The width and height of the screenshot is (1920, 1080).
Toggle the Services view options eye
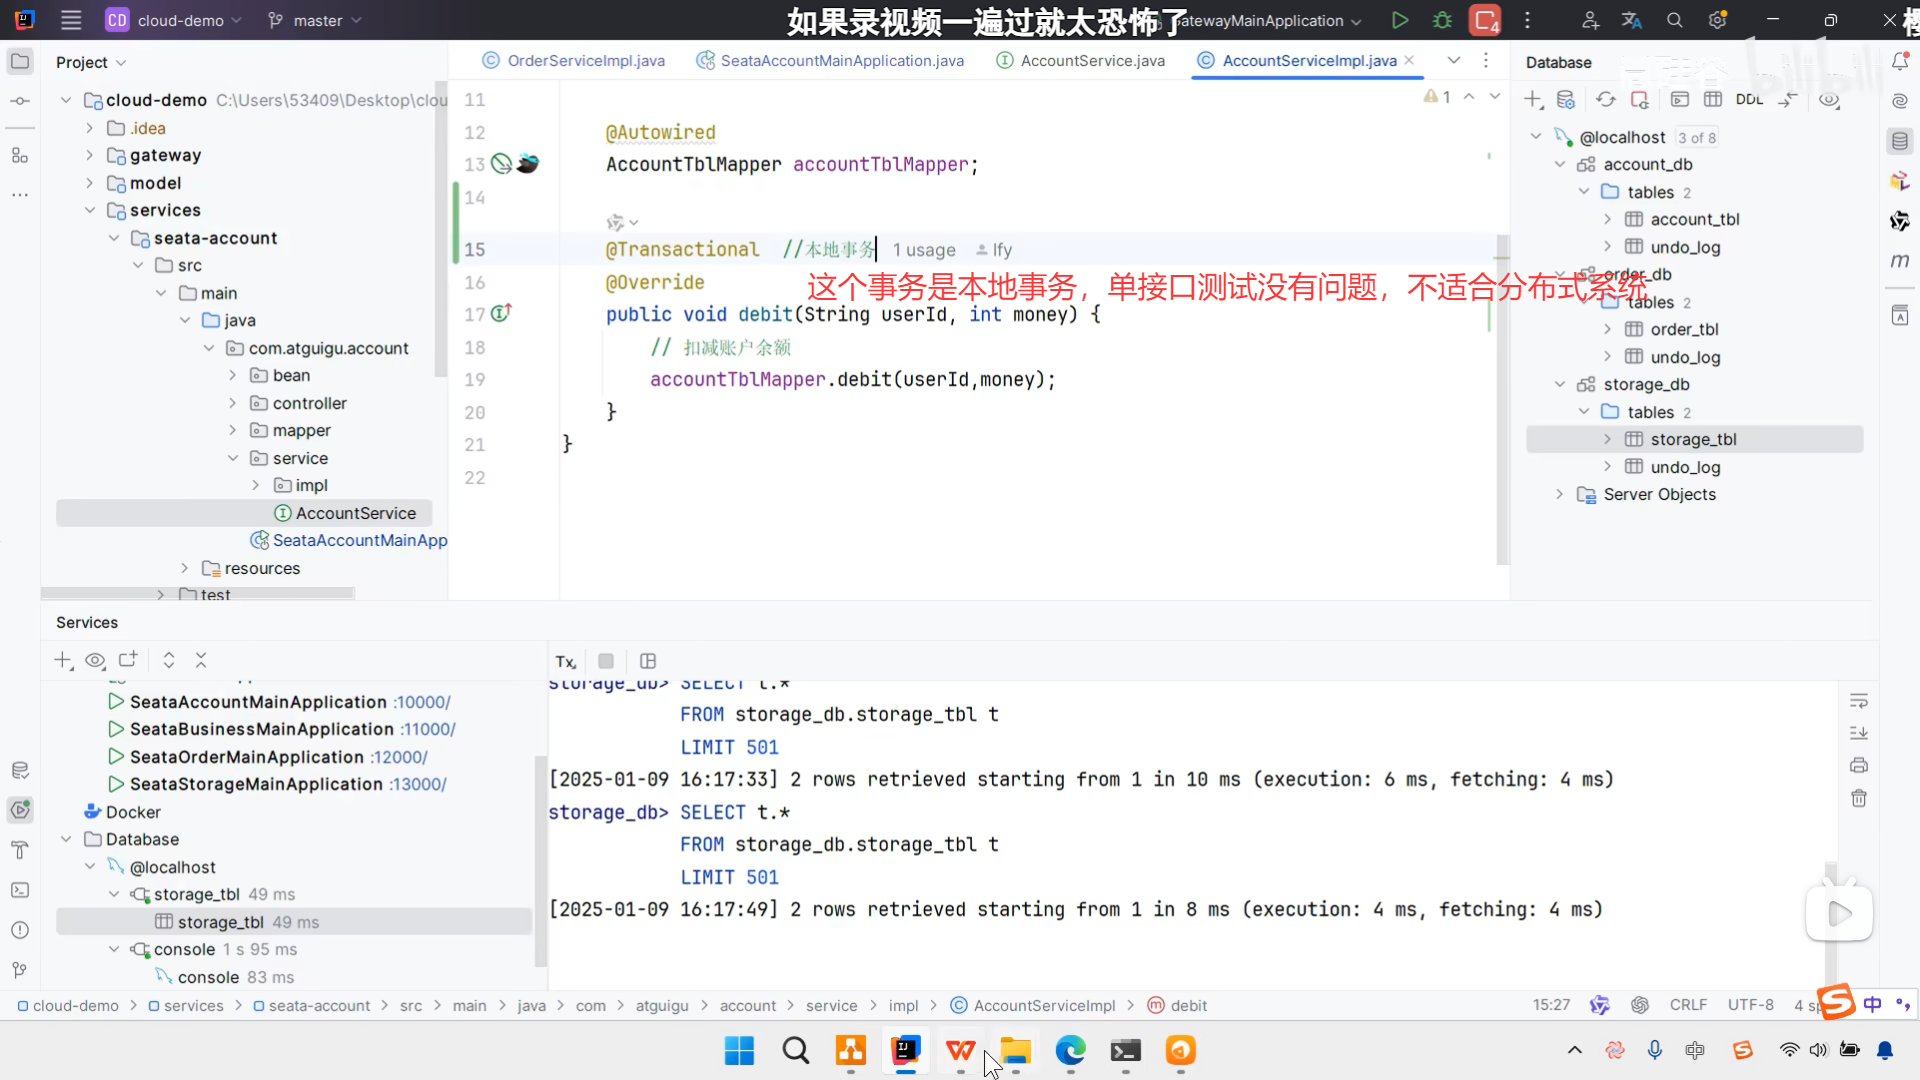[x=95, y=660]
